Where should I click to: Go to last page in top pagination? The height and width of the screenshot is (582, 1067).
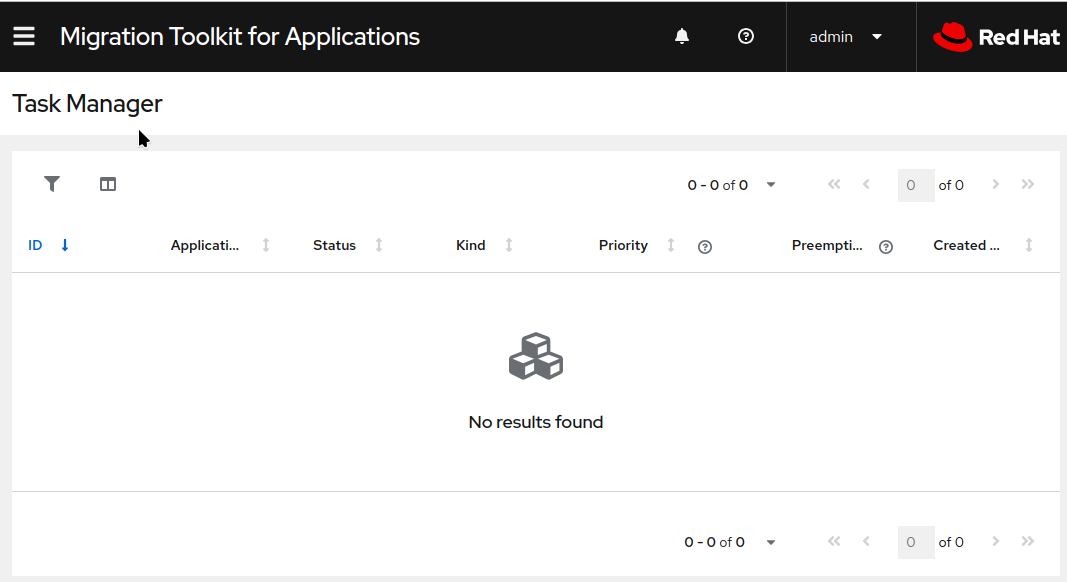click(x=1027, y=185)
